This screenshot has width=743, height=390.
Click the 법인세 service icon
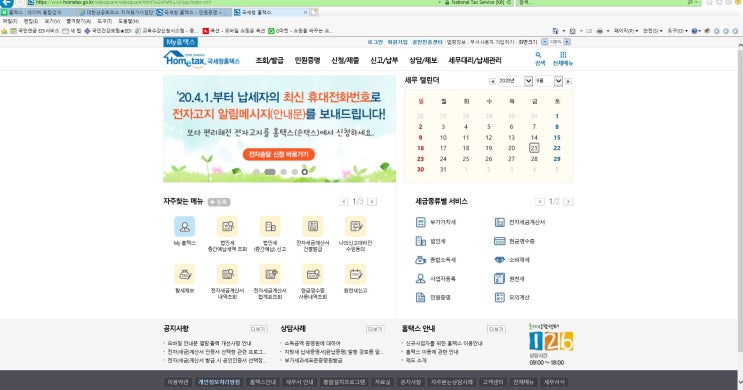point(420,241)
